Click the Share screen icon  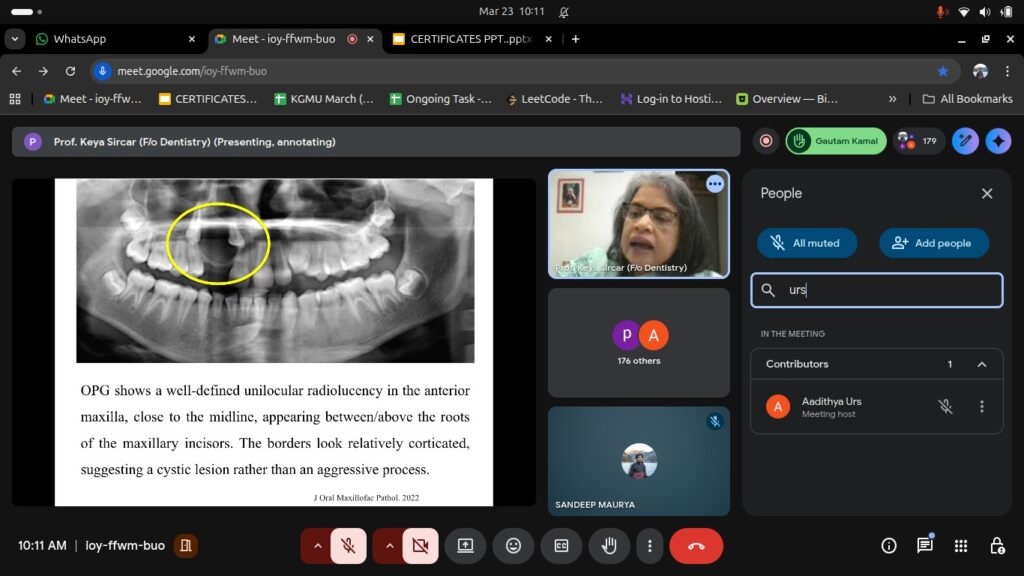(x=465, y=546)
